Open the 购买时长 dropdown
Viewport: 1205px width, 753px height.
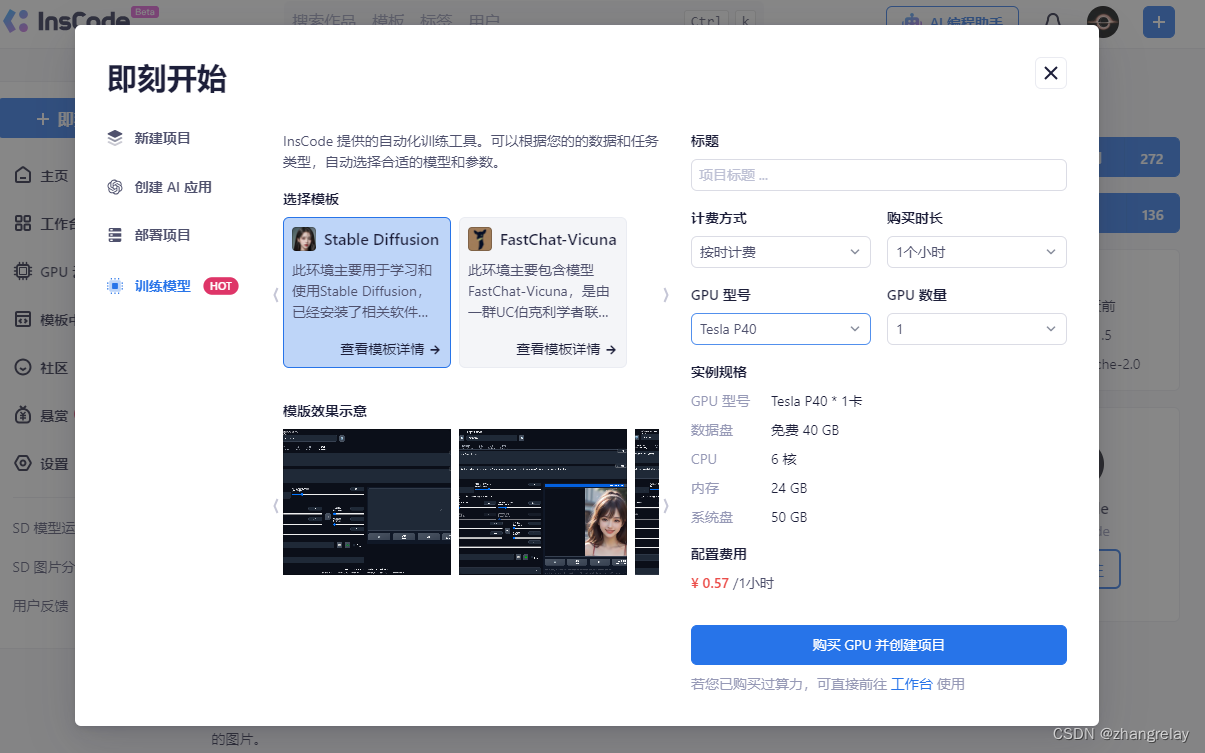[x=977, y=252]
